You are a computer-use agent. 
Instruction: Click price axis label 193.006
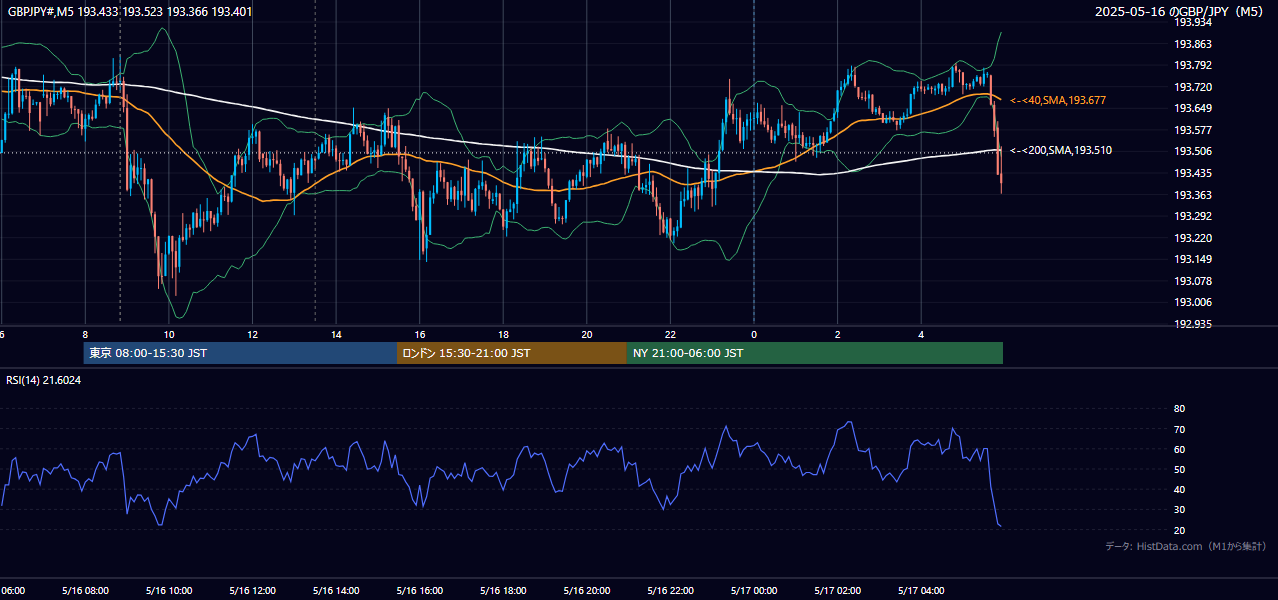pos(1193,302)
